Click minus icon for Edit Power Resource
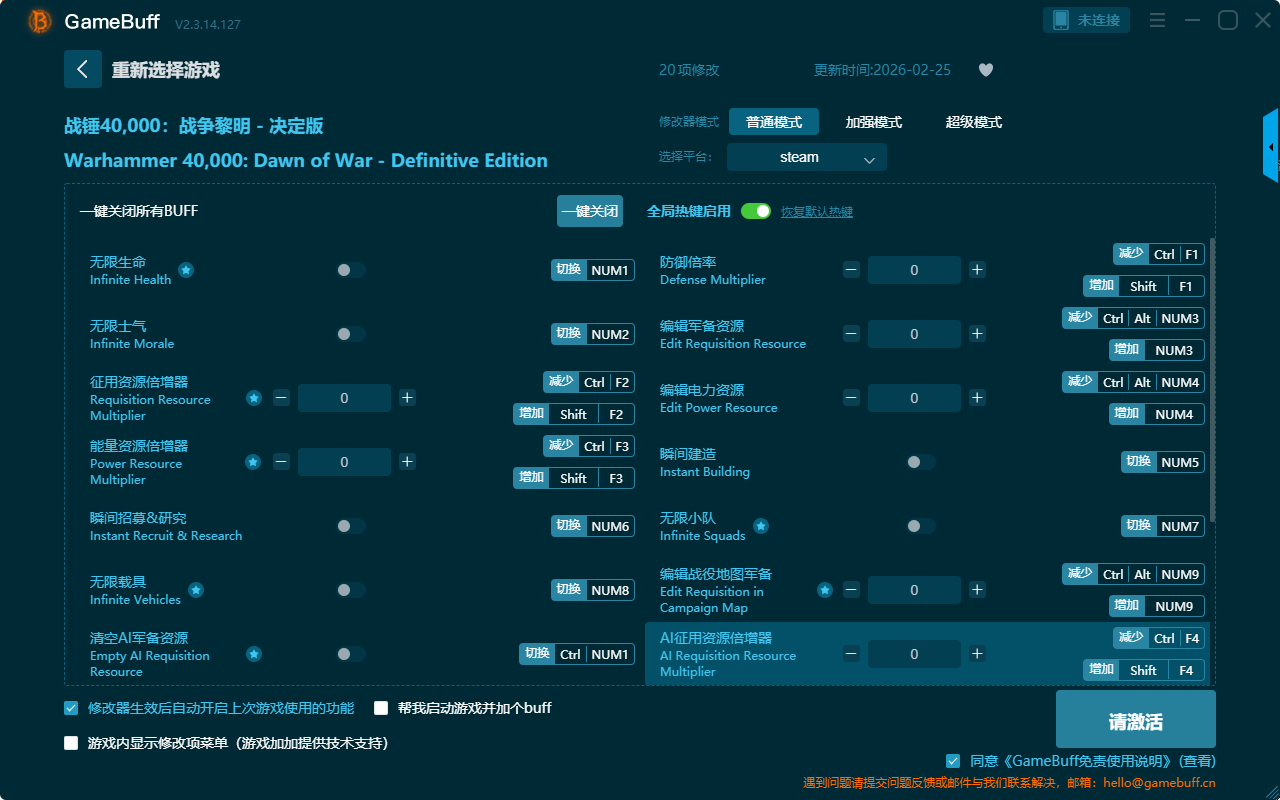The image size is (1280, 800). click(851, 398)
